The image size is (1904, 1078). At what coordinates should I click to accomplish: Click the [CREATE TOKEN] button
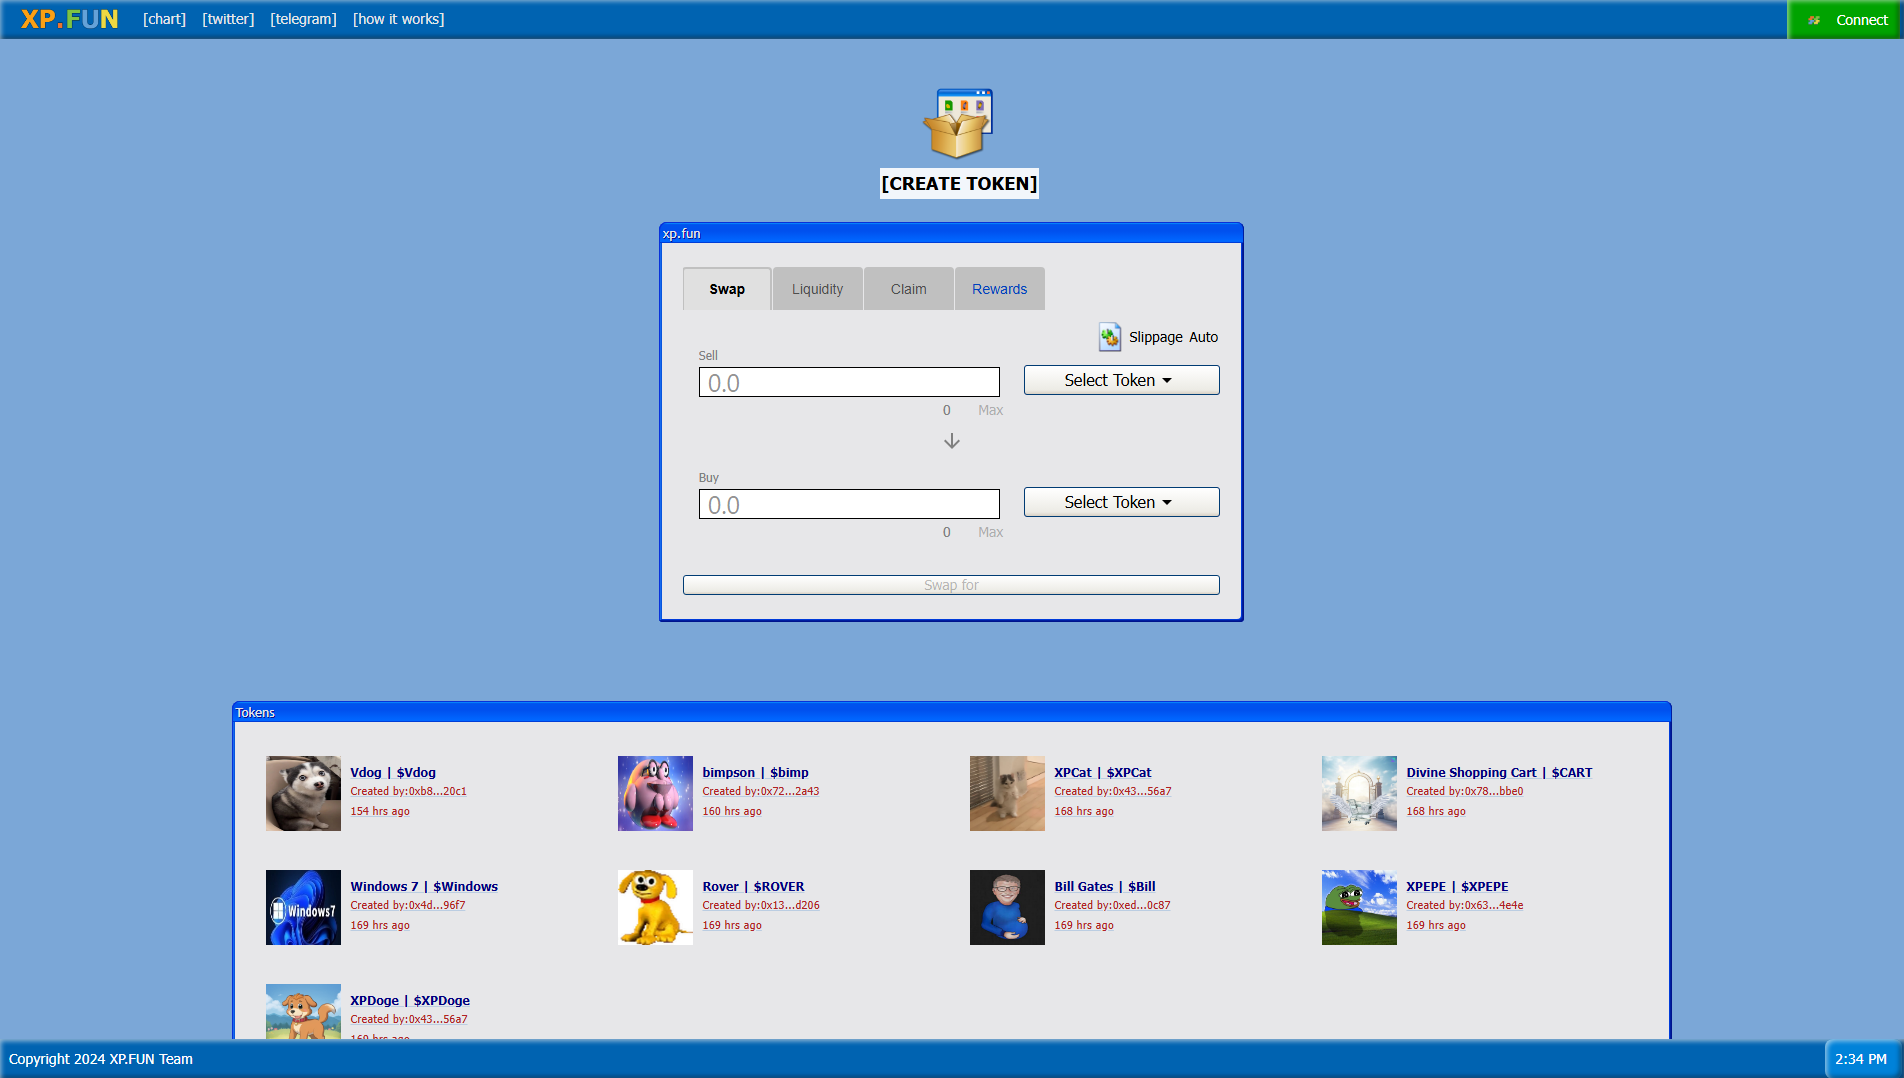pyautogui.click(x=959, y=183)
